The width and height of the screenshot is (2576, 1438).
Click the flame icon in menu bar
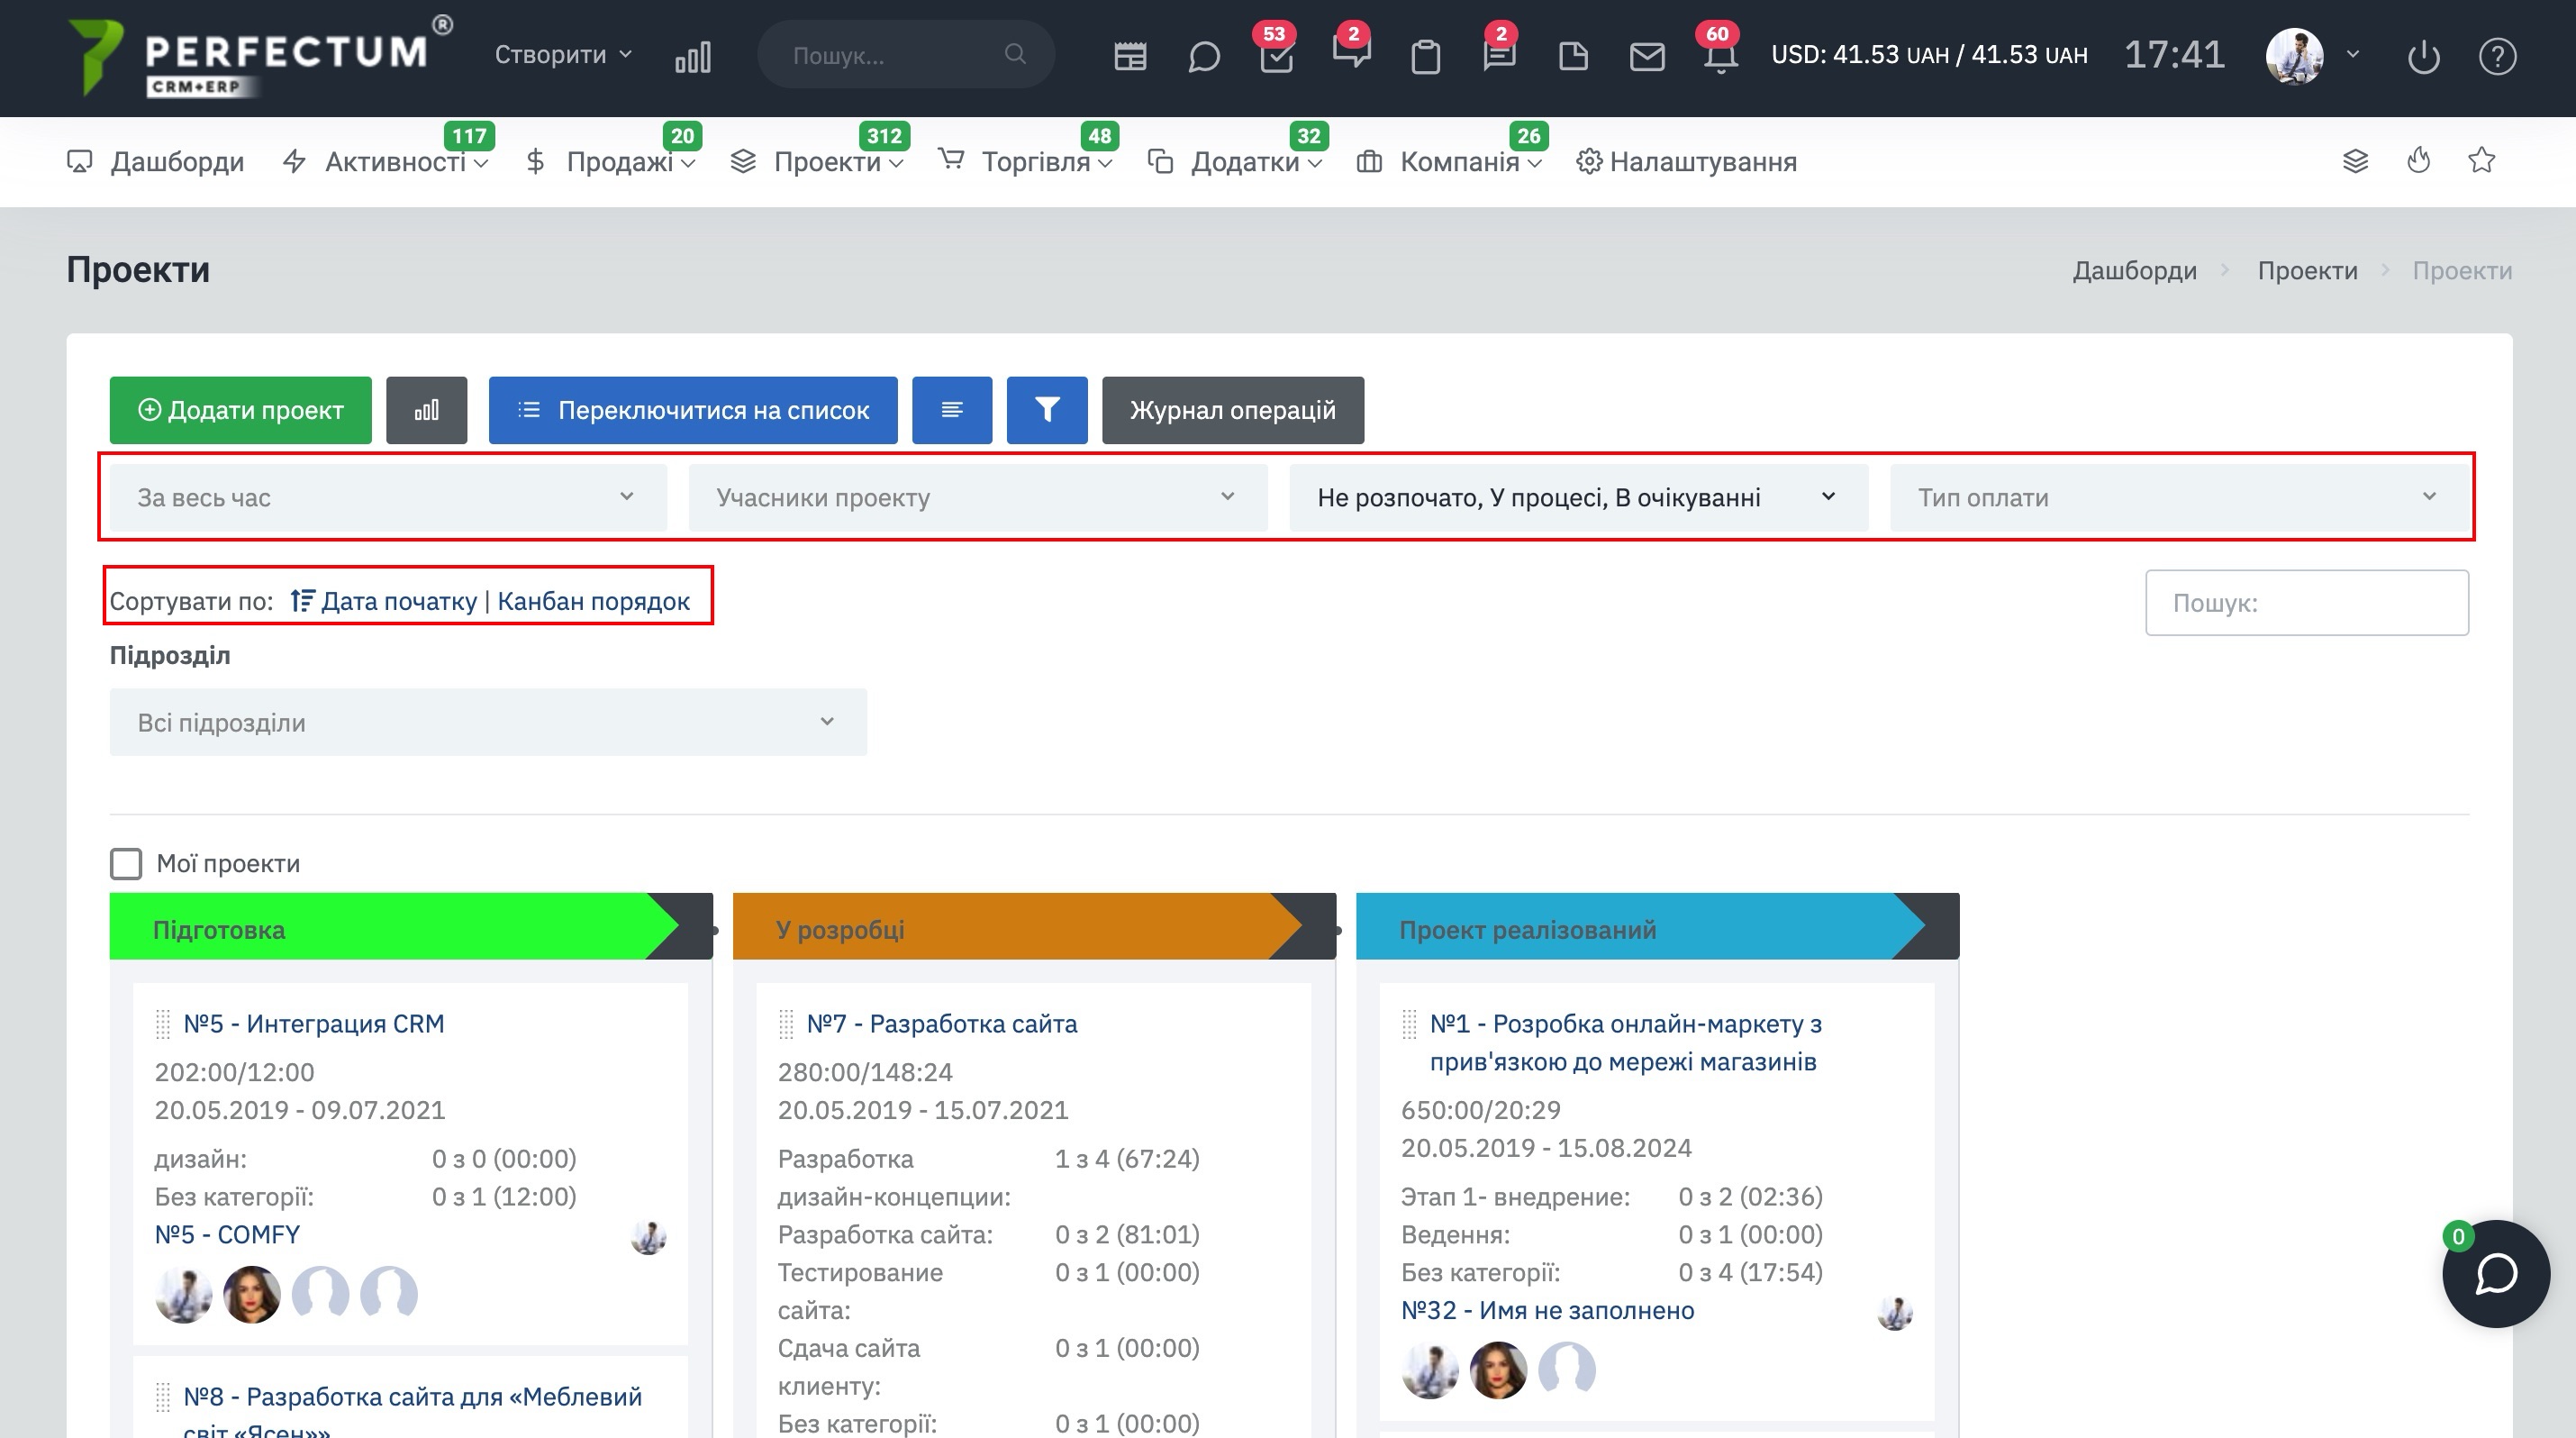coord(2418,160)
